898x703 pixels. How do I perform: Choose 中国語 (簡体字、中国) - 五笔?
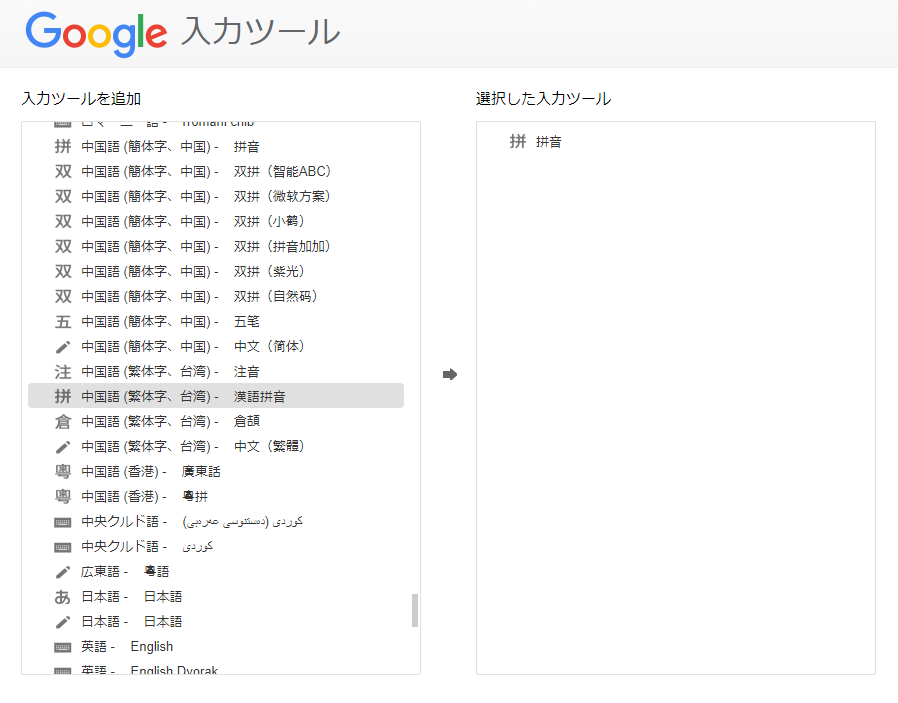170,322
